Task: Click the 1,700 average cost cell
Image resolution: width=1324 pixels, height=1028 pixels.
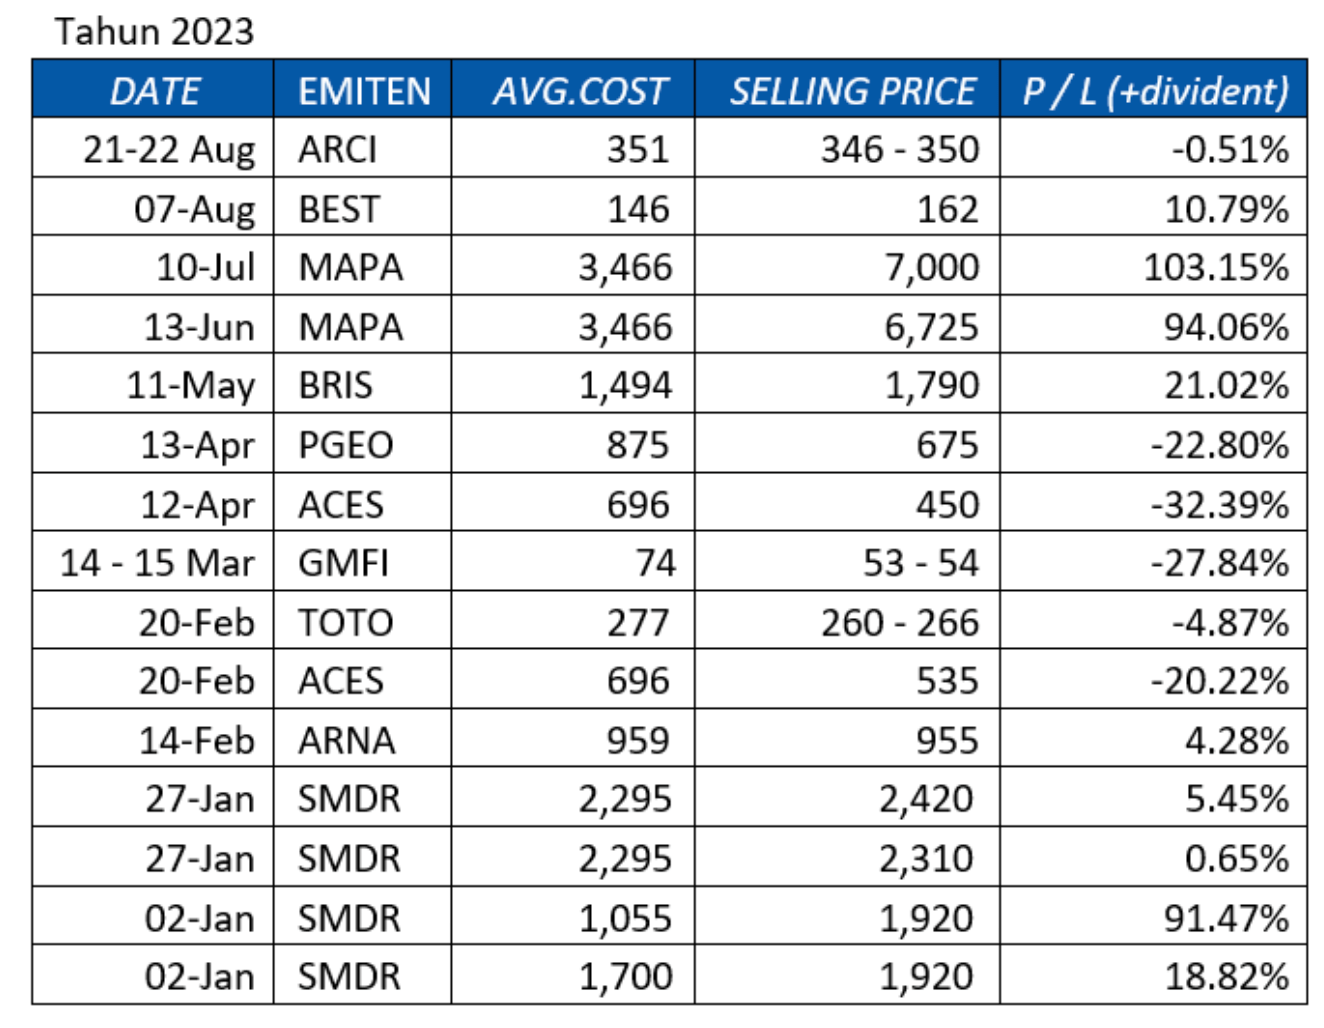Action: [x=625, y=976]
